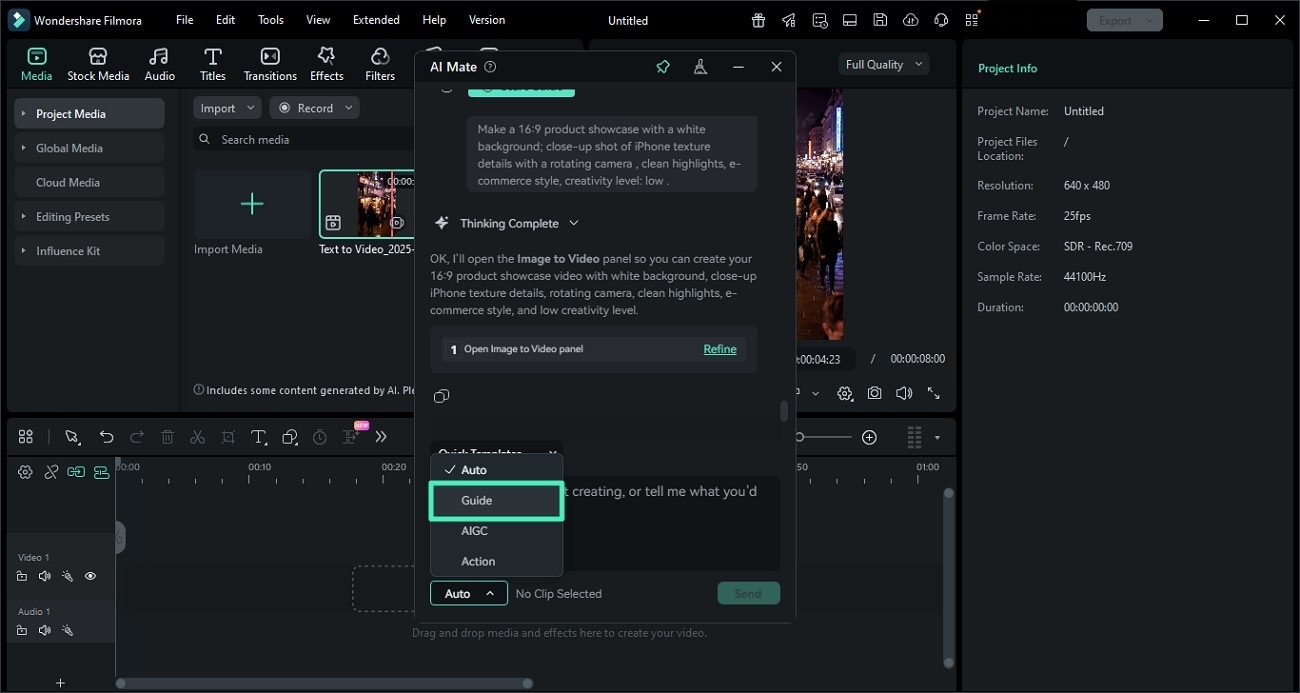Toggle magic tool on Video 1 track
Screen dimensions: 1300x693
67,576
